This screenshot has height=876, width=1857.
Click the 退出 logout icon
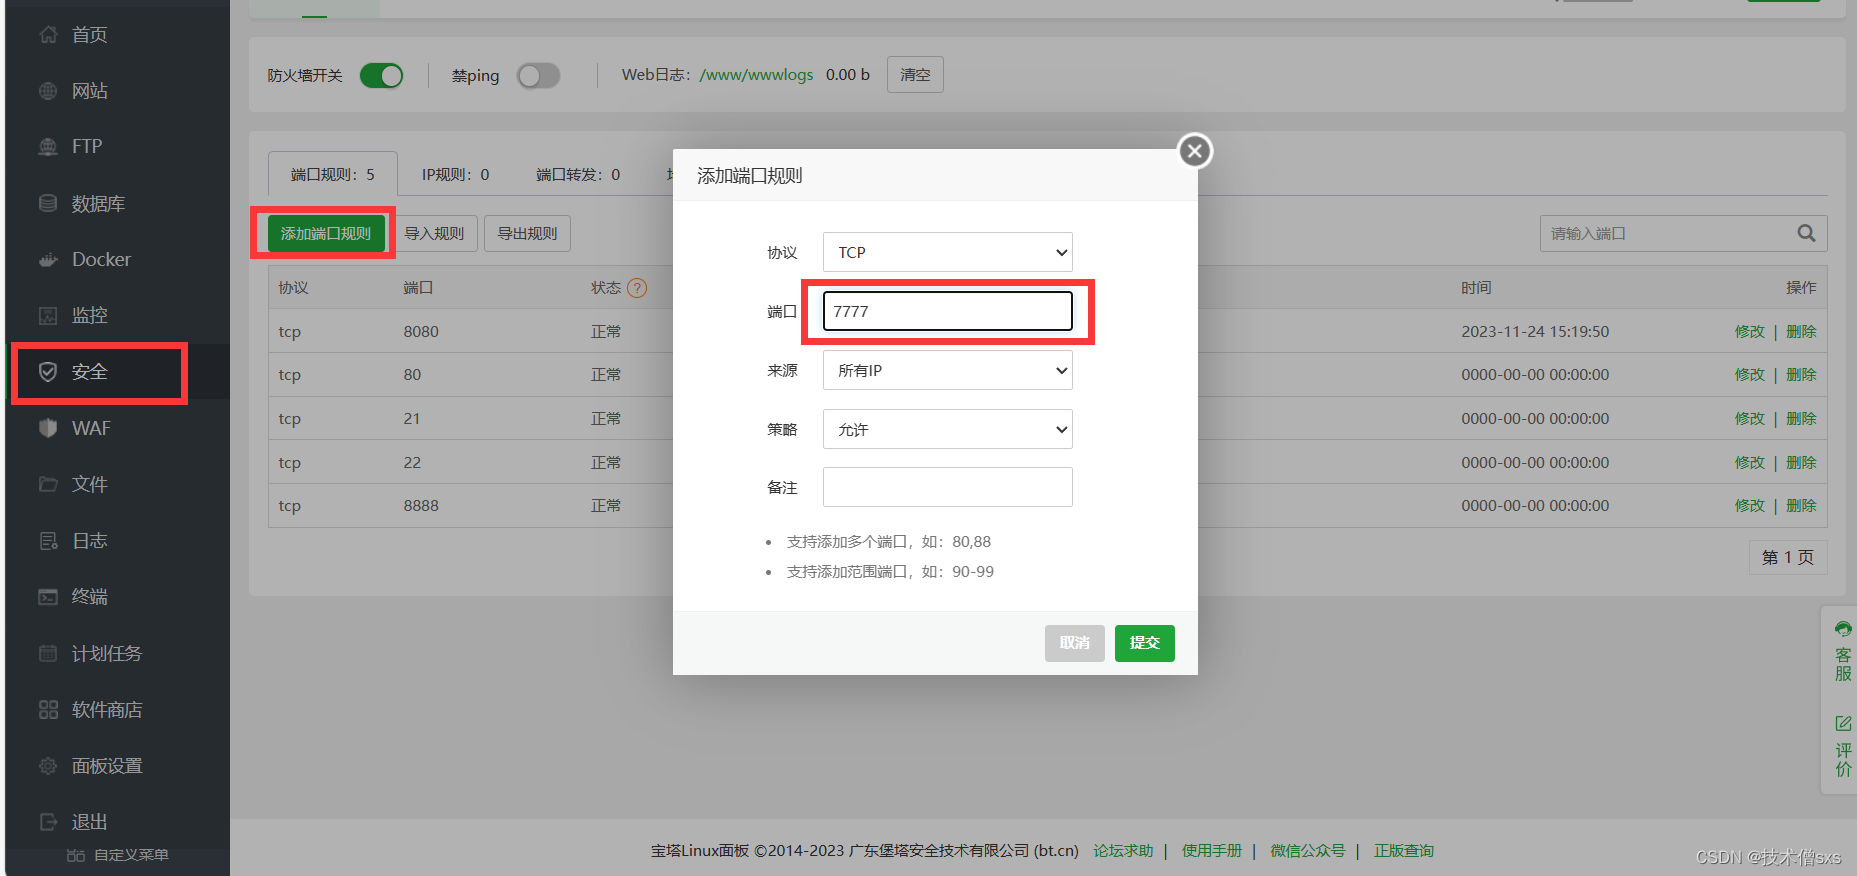coord(48,822)
